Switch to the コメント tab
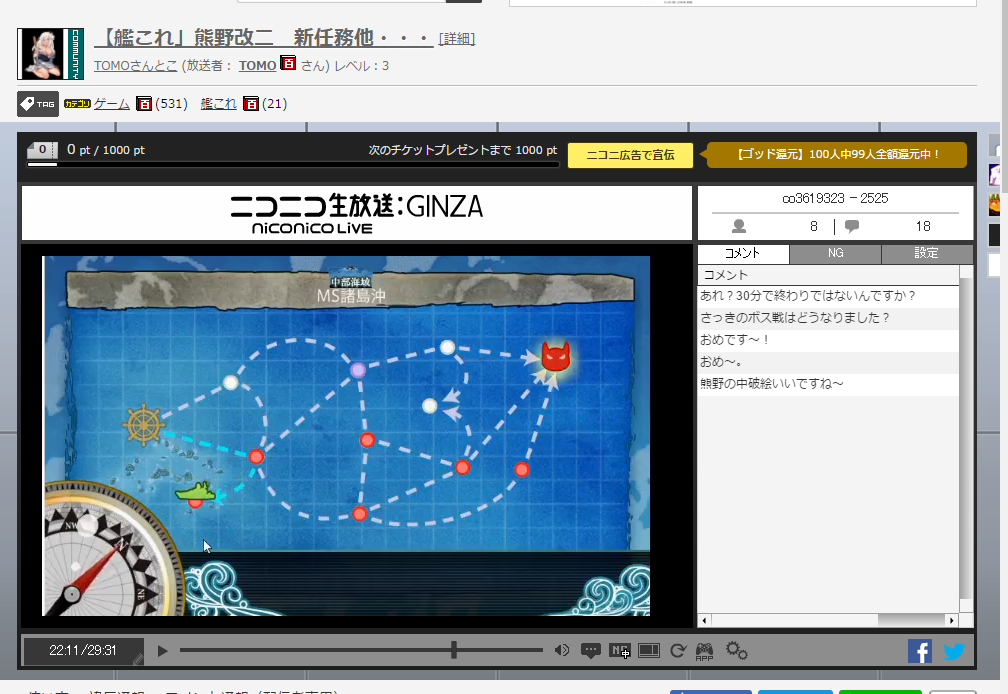 point(743,253)
